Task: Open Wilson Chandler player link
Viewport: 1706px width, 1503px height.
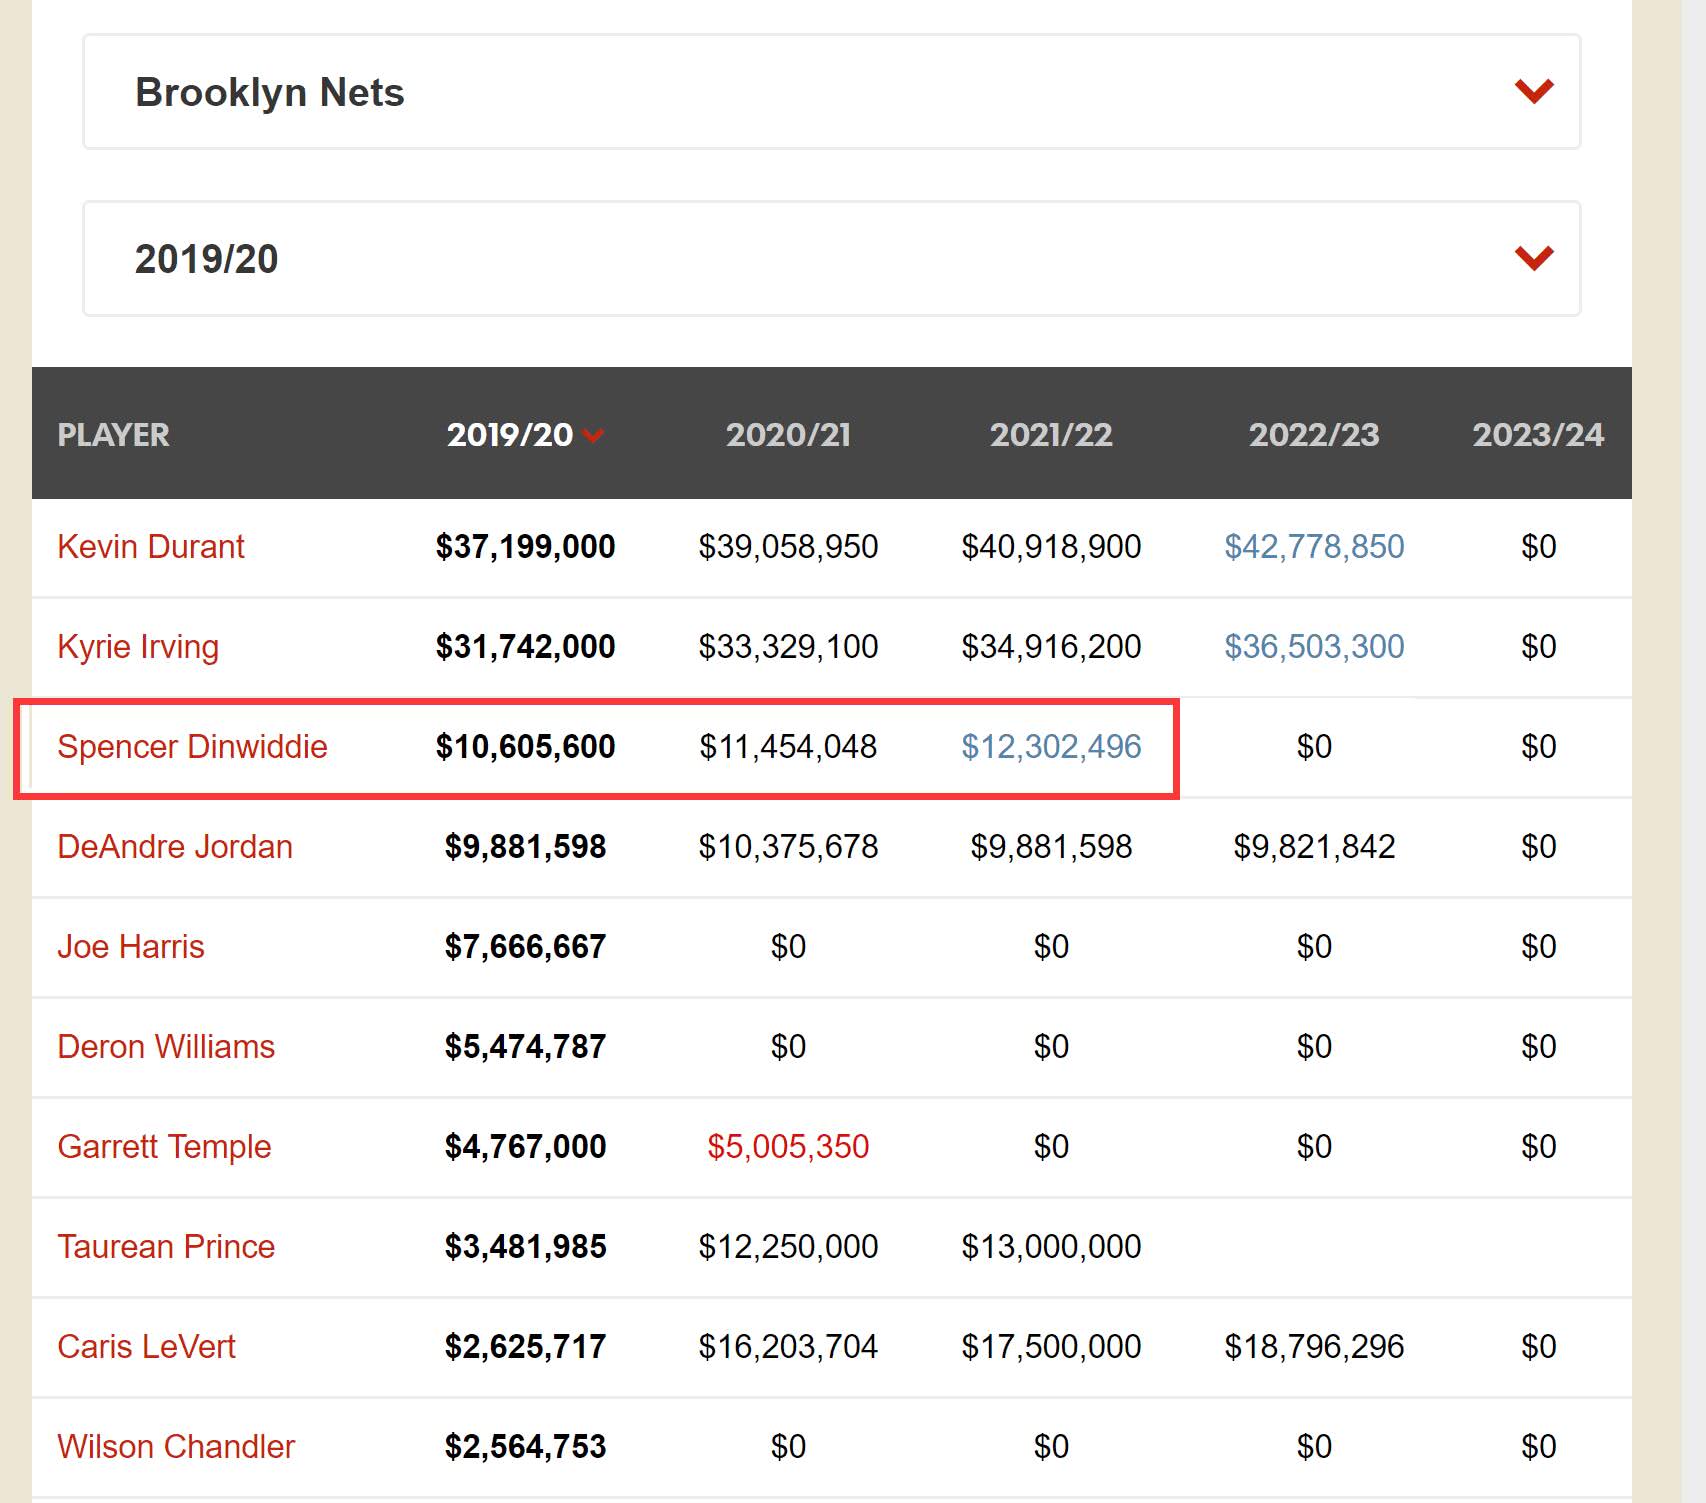Action: (176, 1447)
